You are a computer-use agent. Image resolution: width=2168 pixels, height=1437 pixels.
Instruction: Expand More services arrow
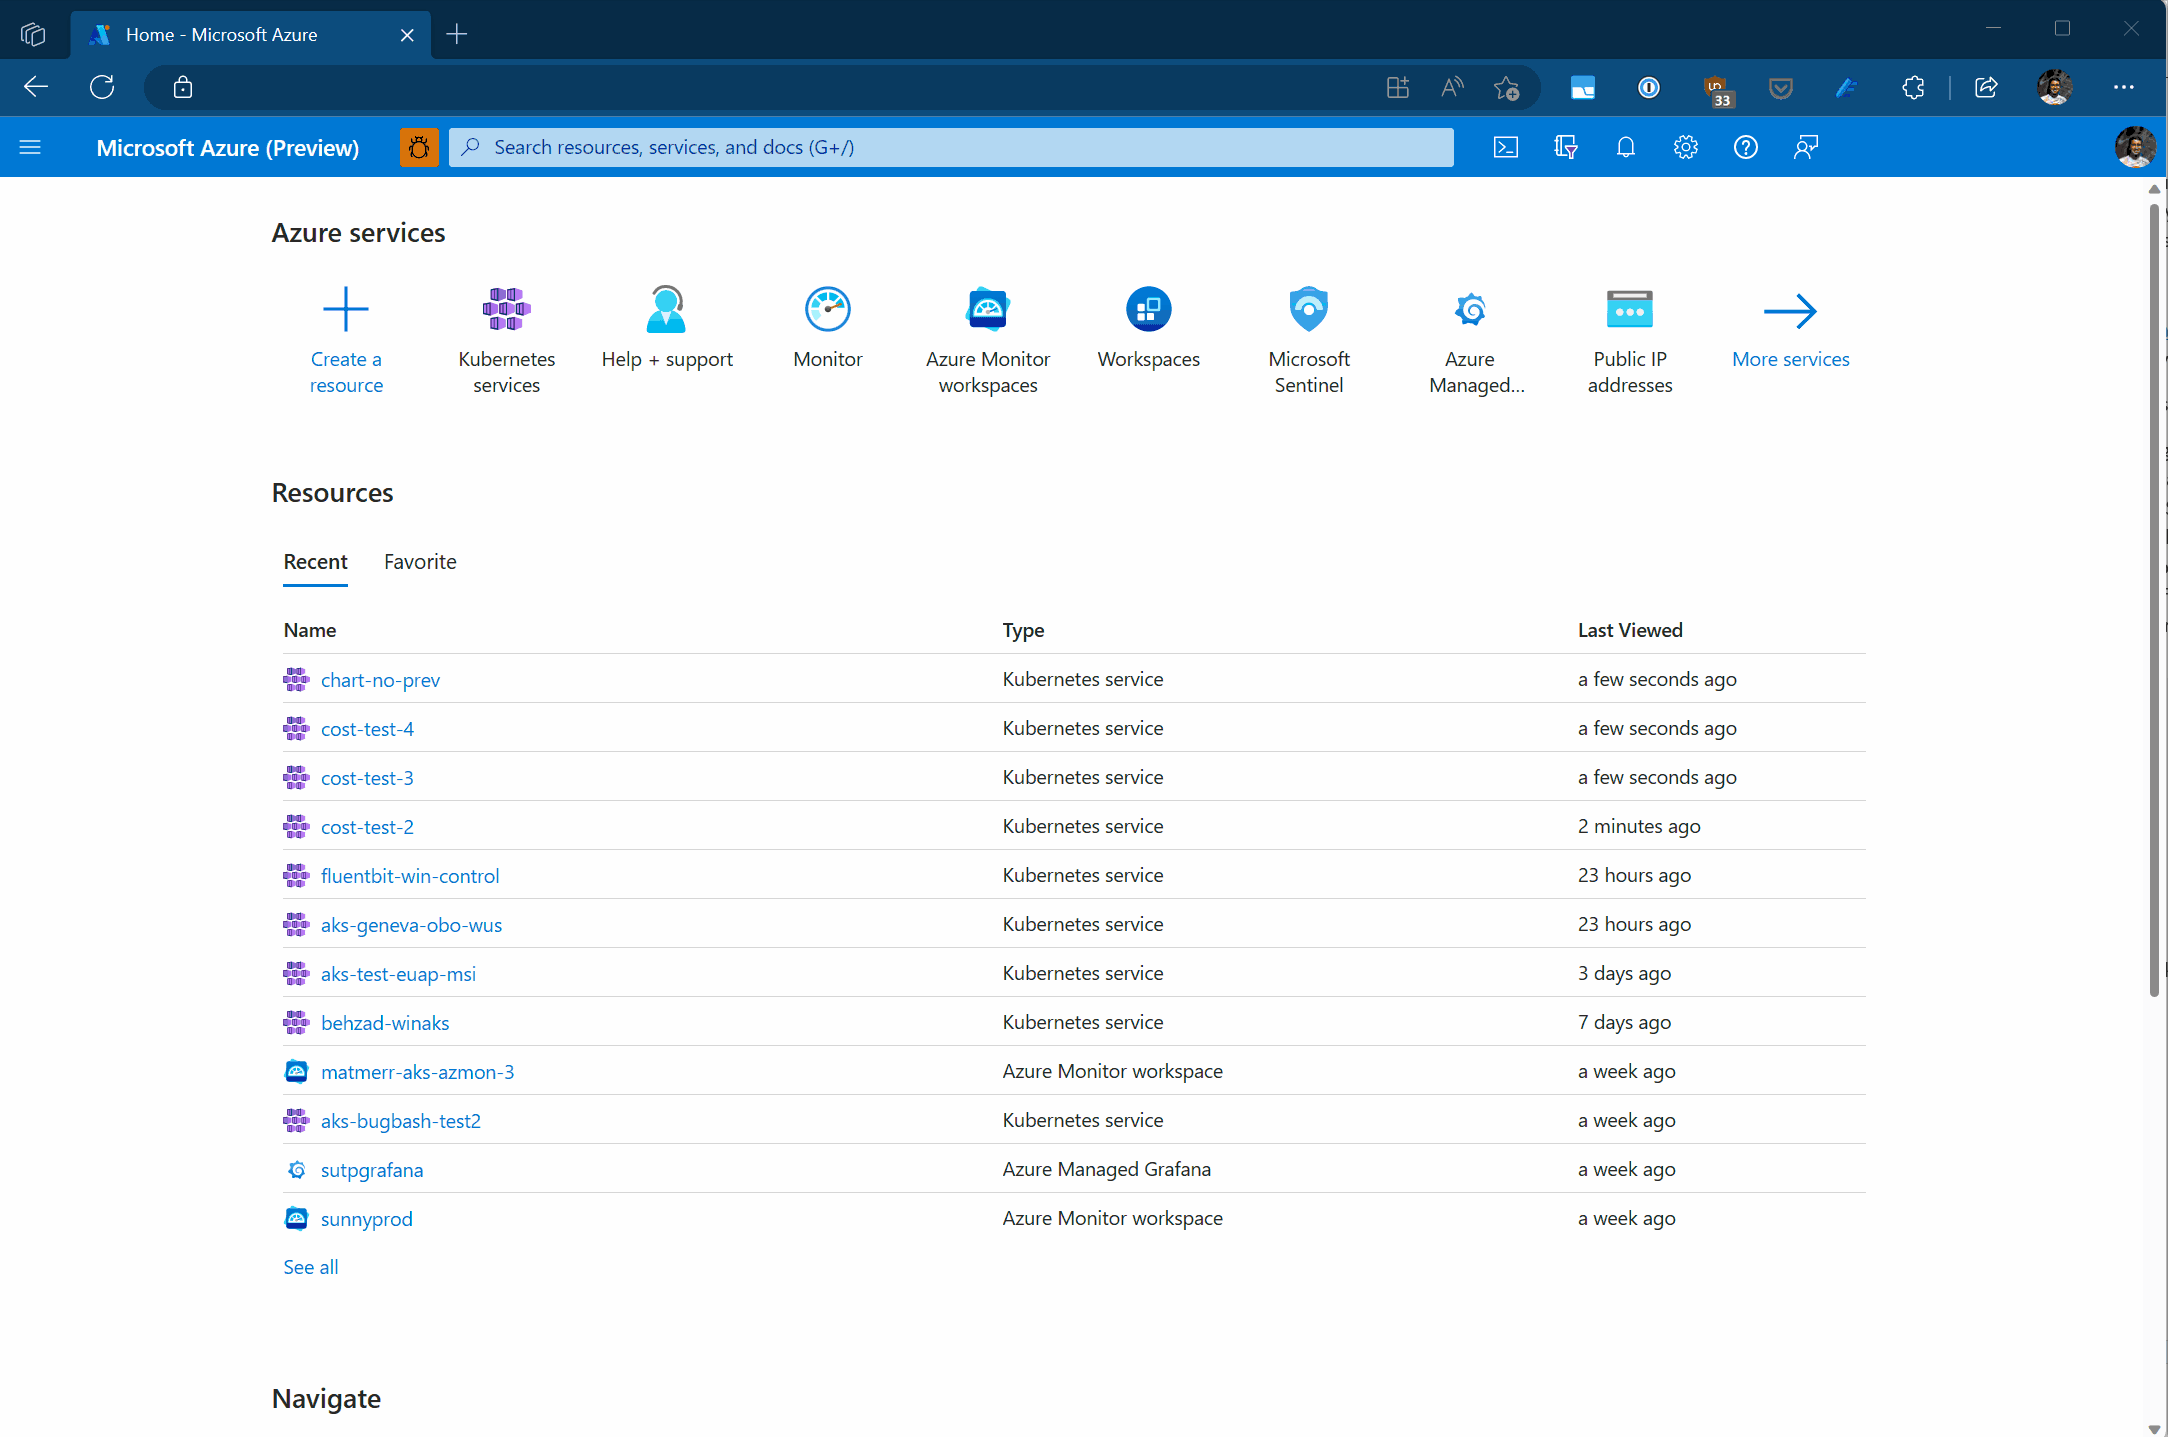point(1790,311)
